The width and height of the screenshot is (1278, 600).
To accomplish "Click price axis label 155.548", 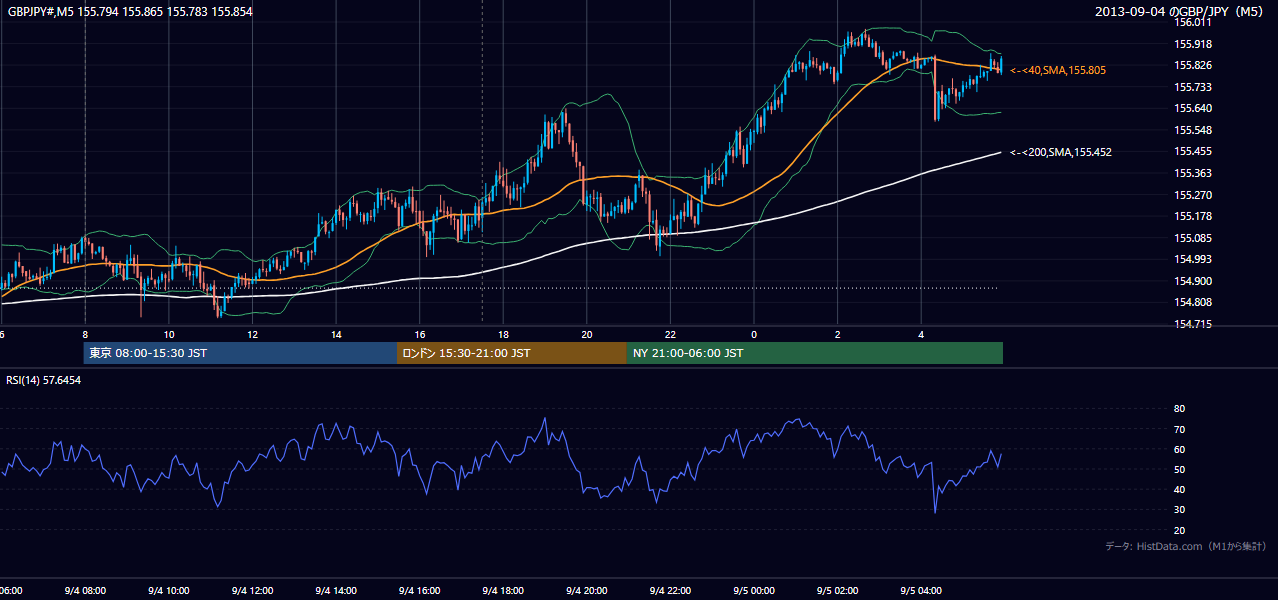I will coord(1194,130).
